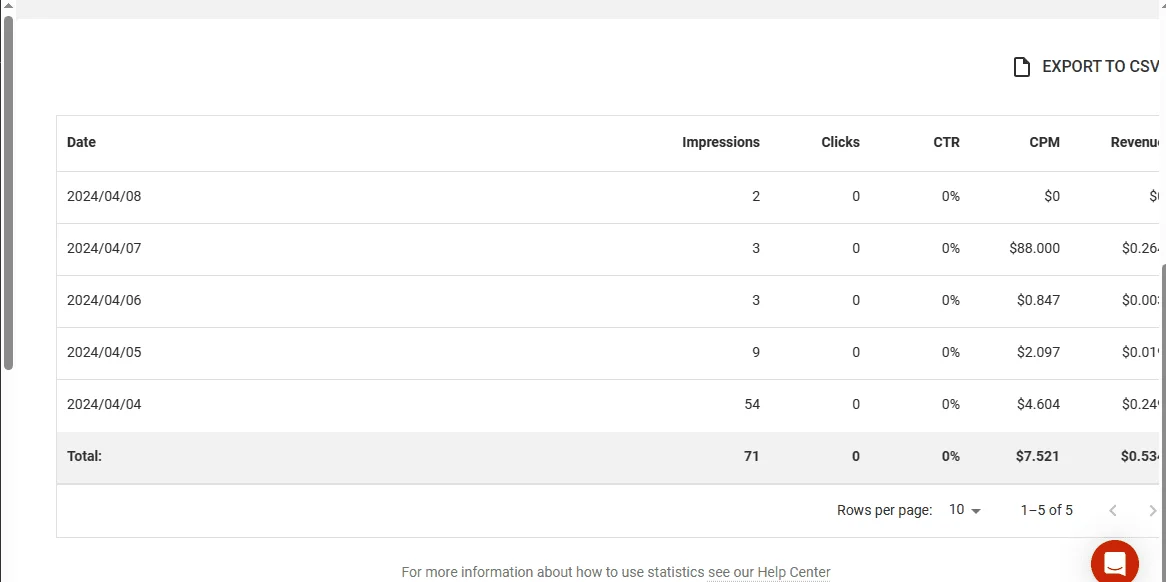Sort by the CPM column header
This screenshot has height=582, width=1166.
coord(1044,142)
